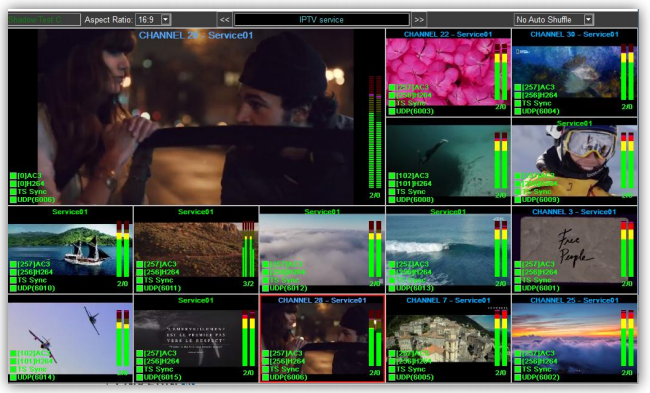Click the UDP(6012) label text
This screenshot has width=650, height=393.
[289, 288]
